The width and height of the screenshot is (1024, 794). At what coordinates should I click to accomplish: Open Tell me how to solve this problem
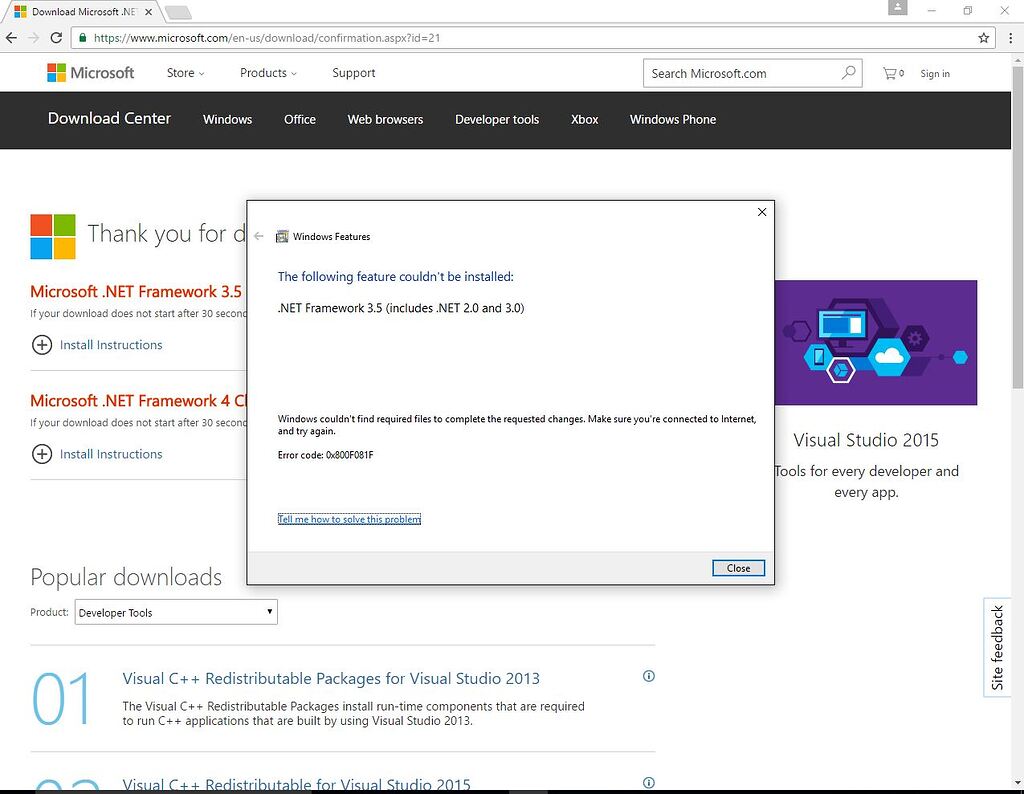point(348,519)
